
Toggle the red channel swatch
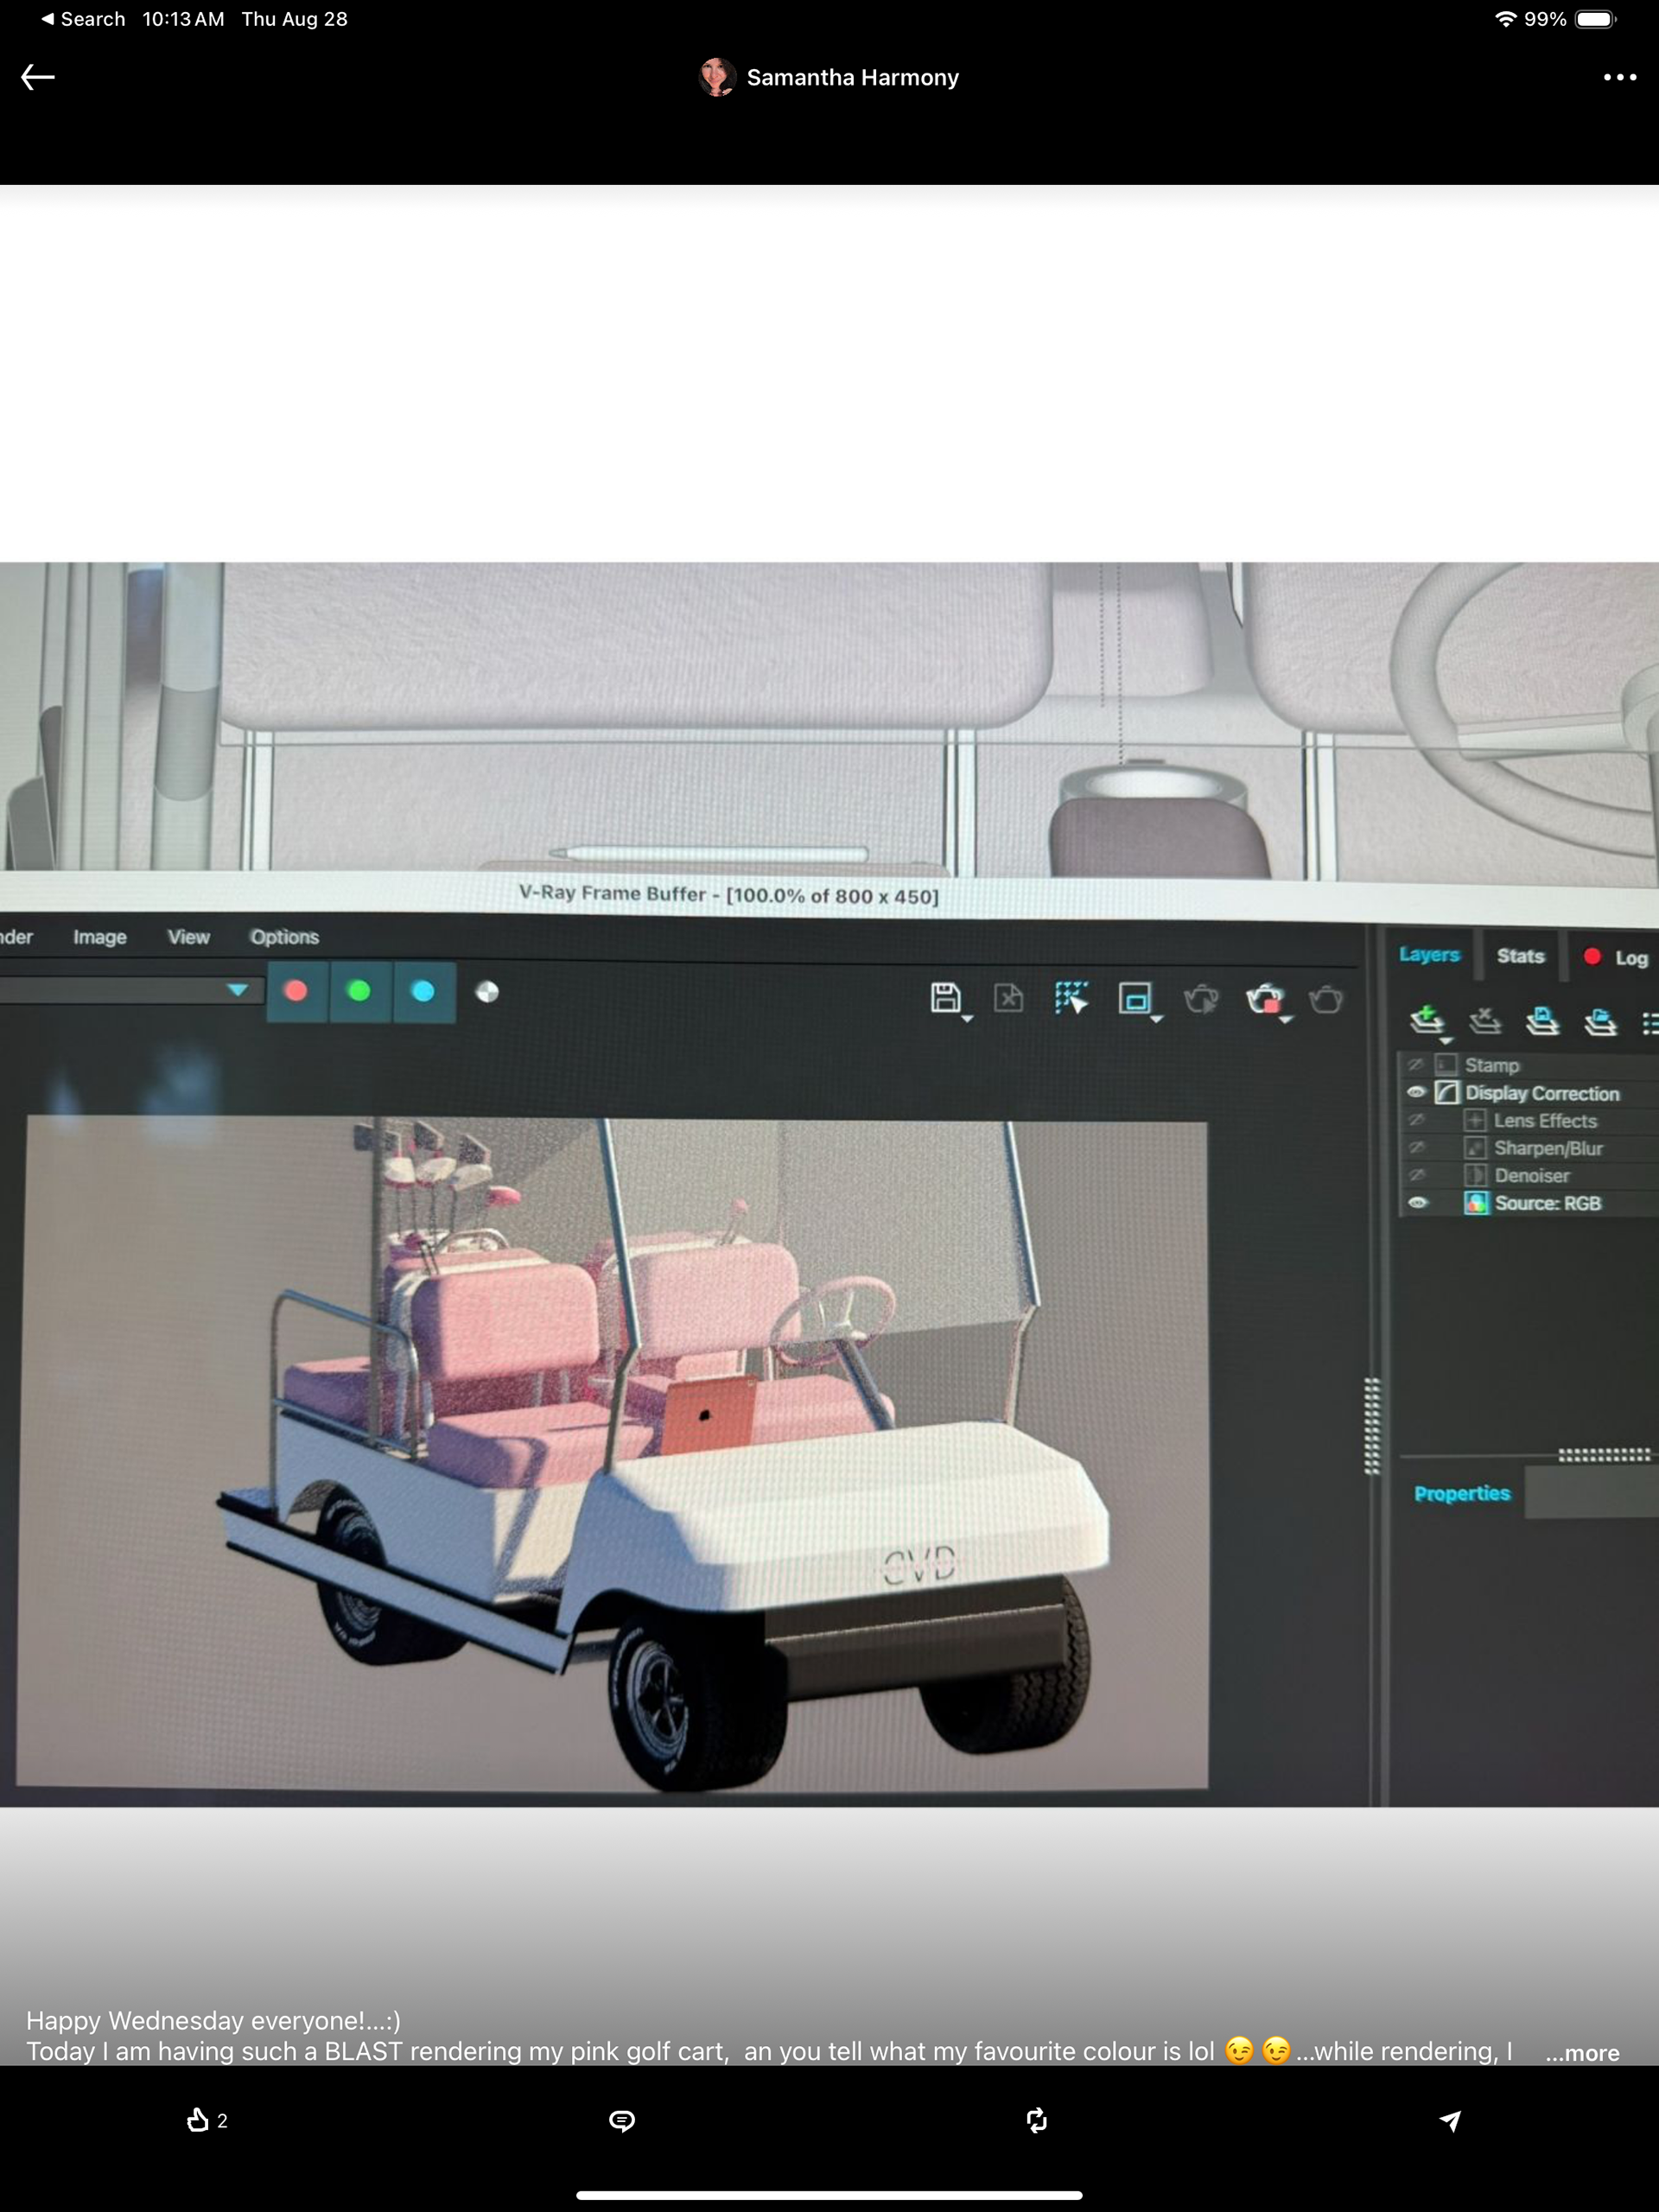[296, 991]
